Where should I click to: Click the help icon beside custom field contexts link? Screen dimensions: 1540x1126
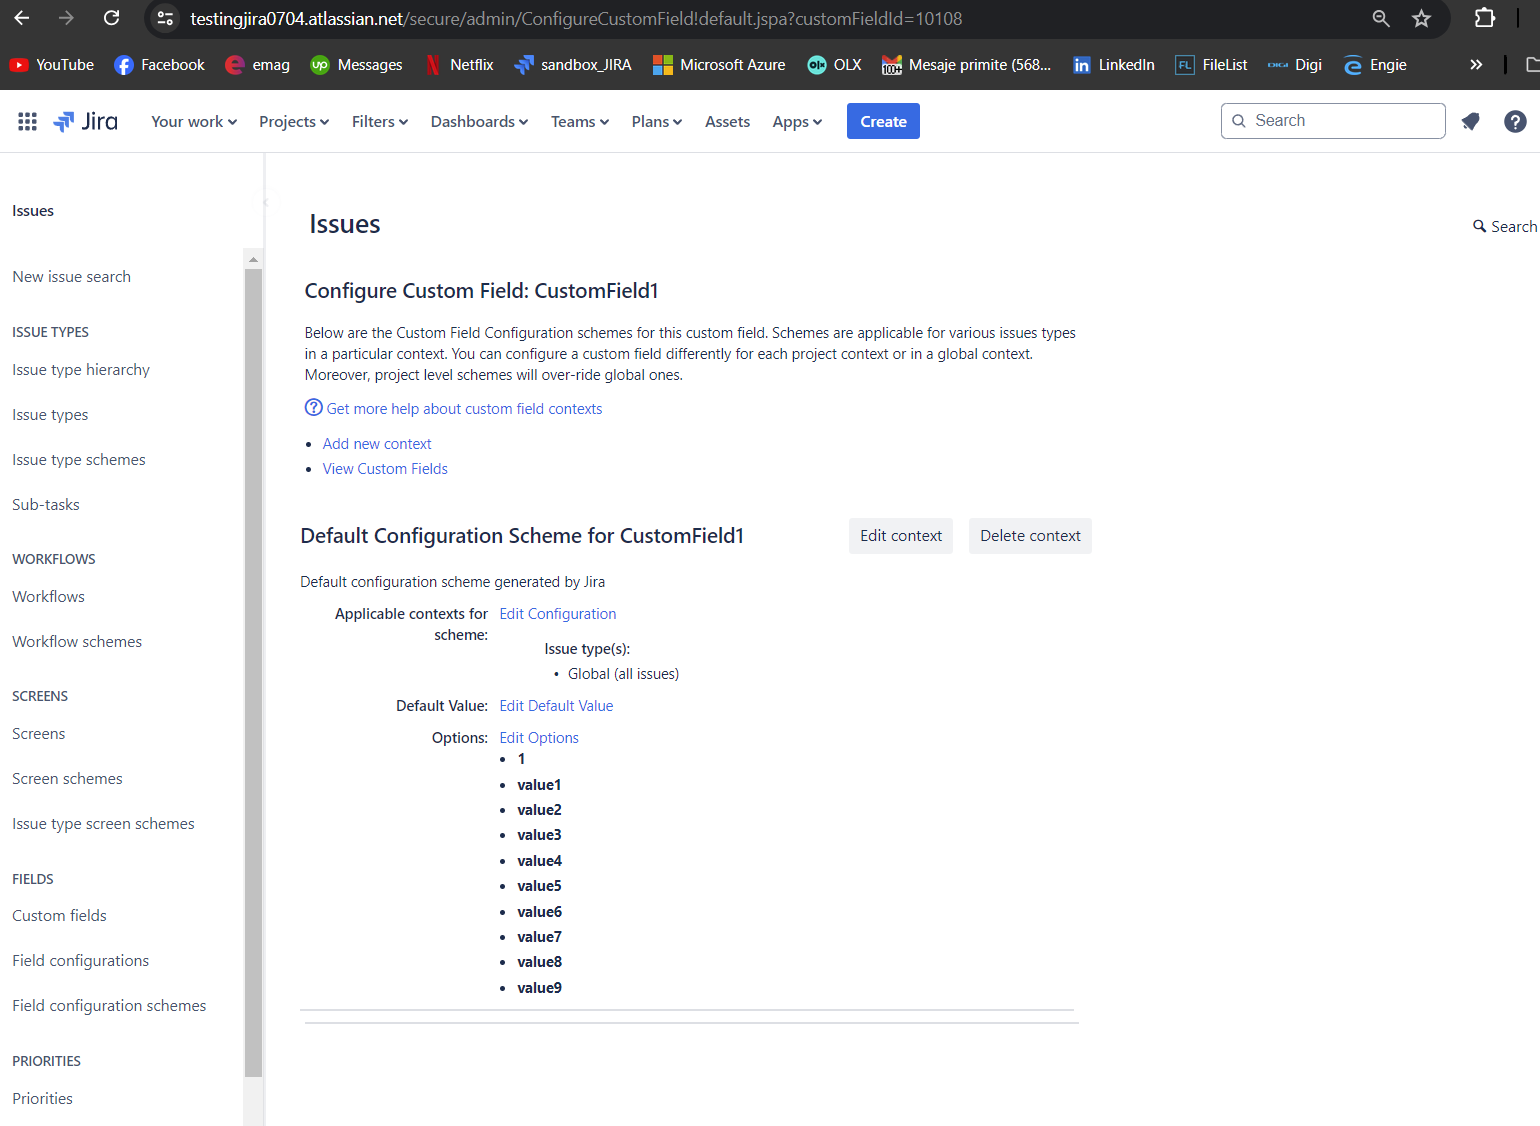(312, 407)
